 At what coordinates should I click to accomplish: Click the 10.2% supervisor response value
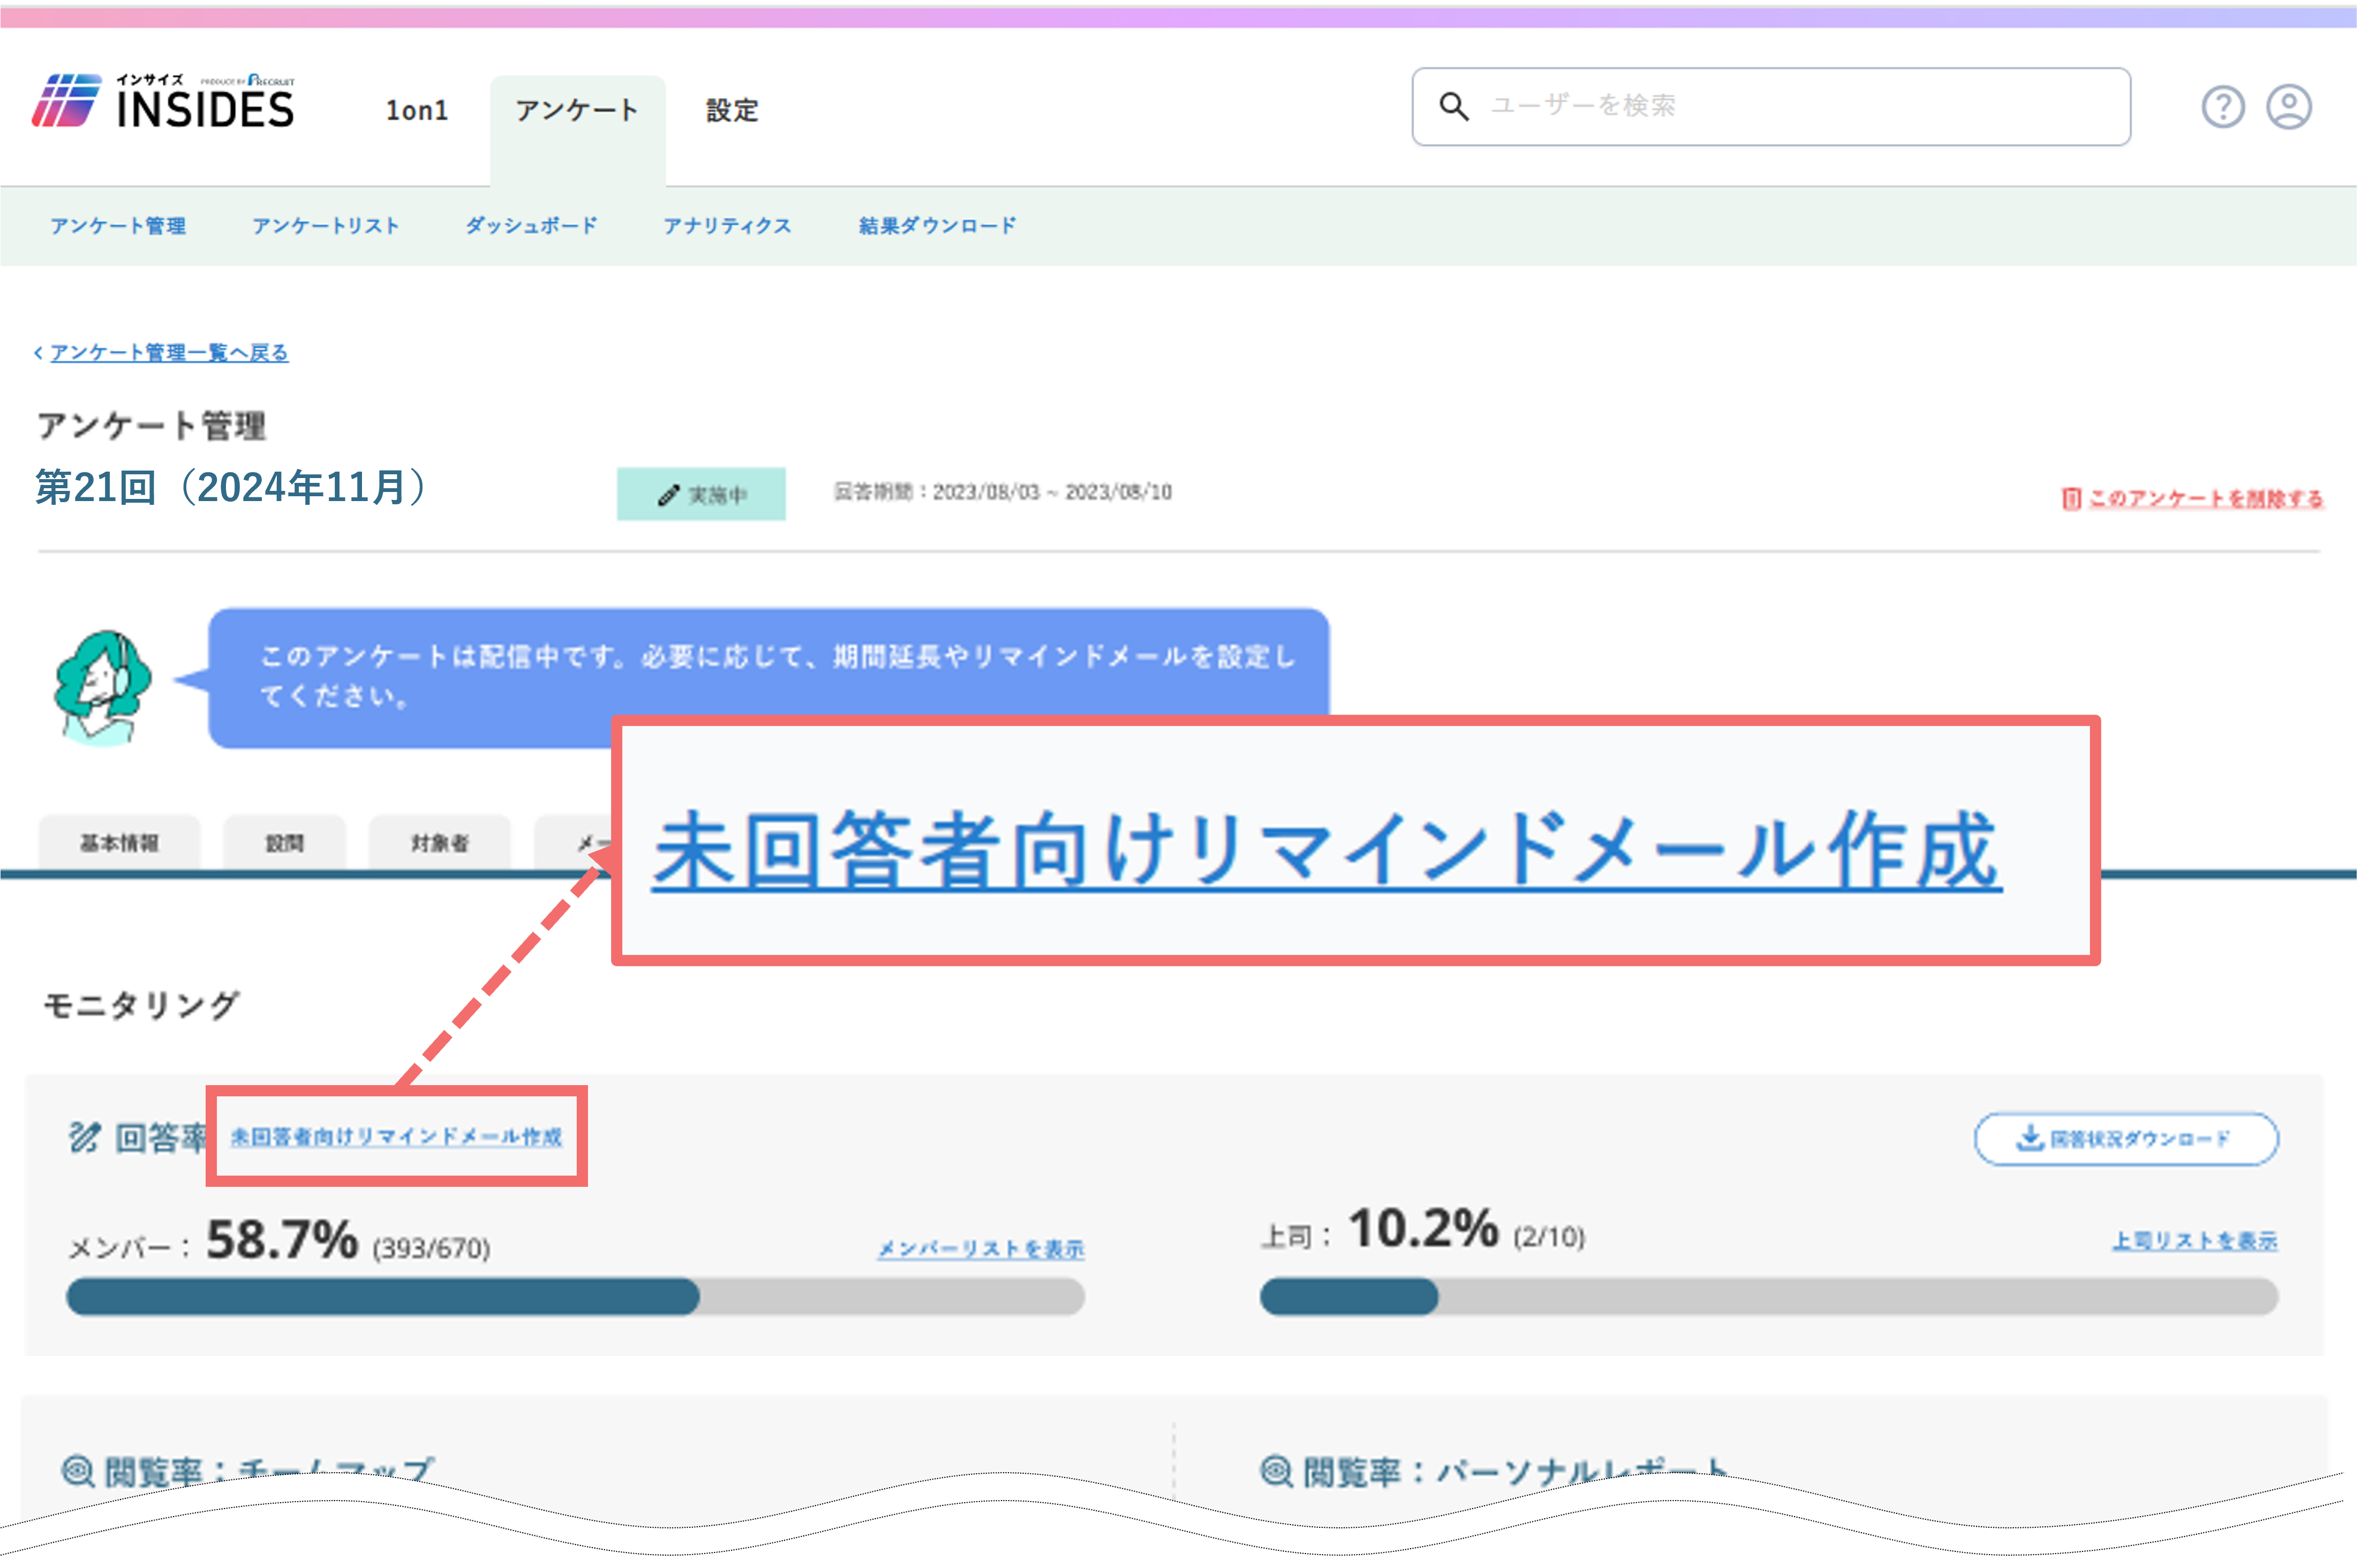click(x=1423, y=1228)
